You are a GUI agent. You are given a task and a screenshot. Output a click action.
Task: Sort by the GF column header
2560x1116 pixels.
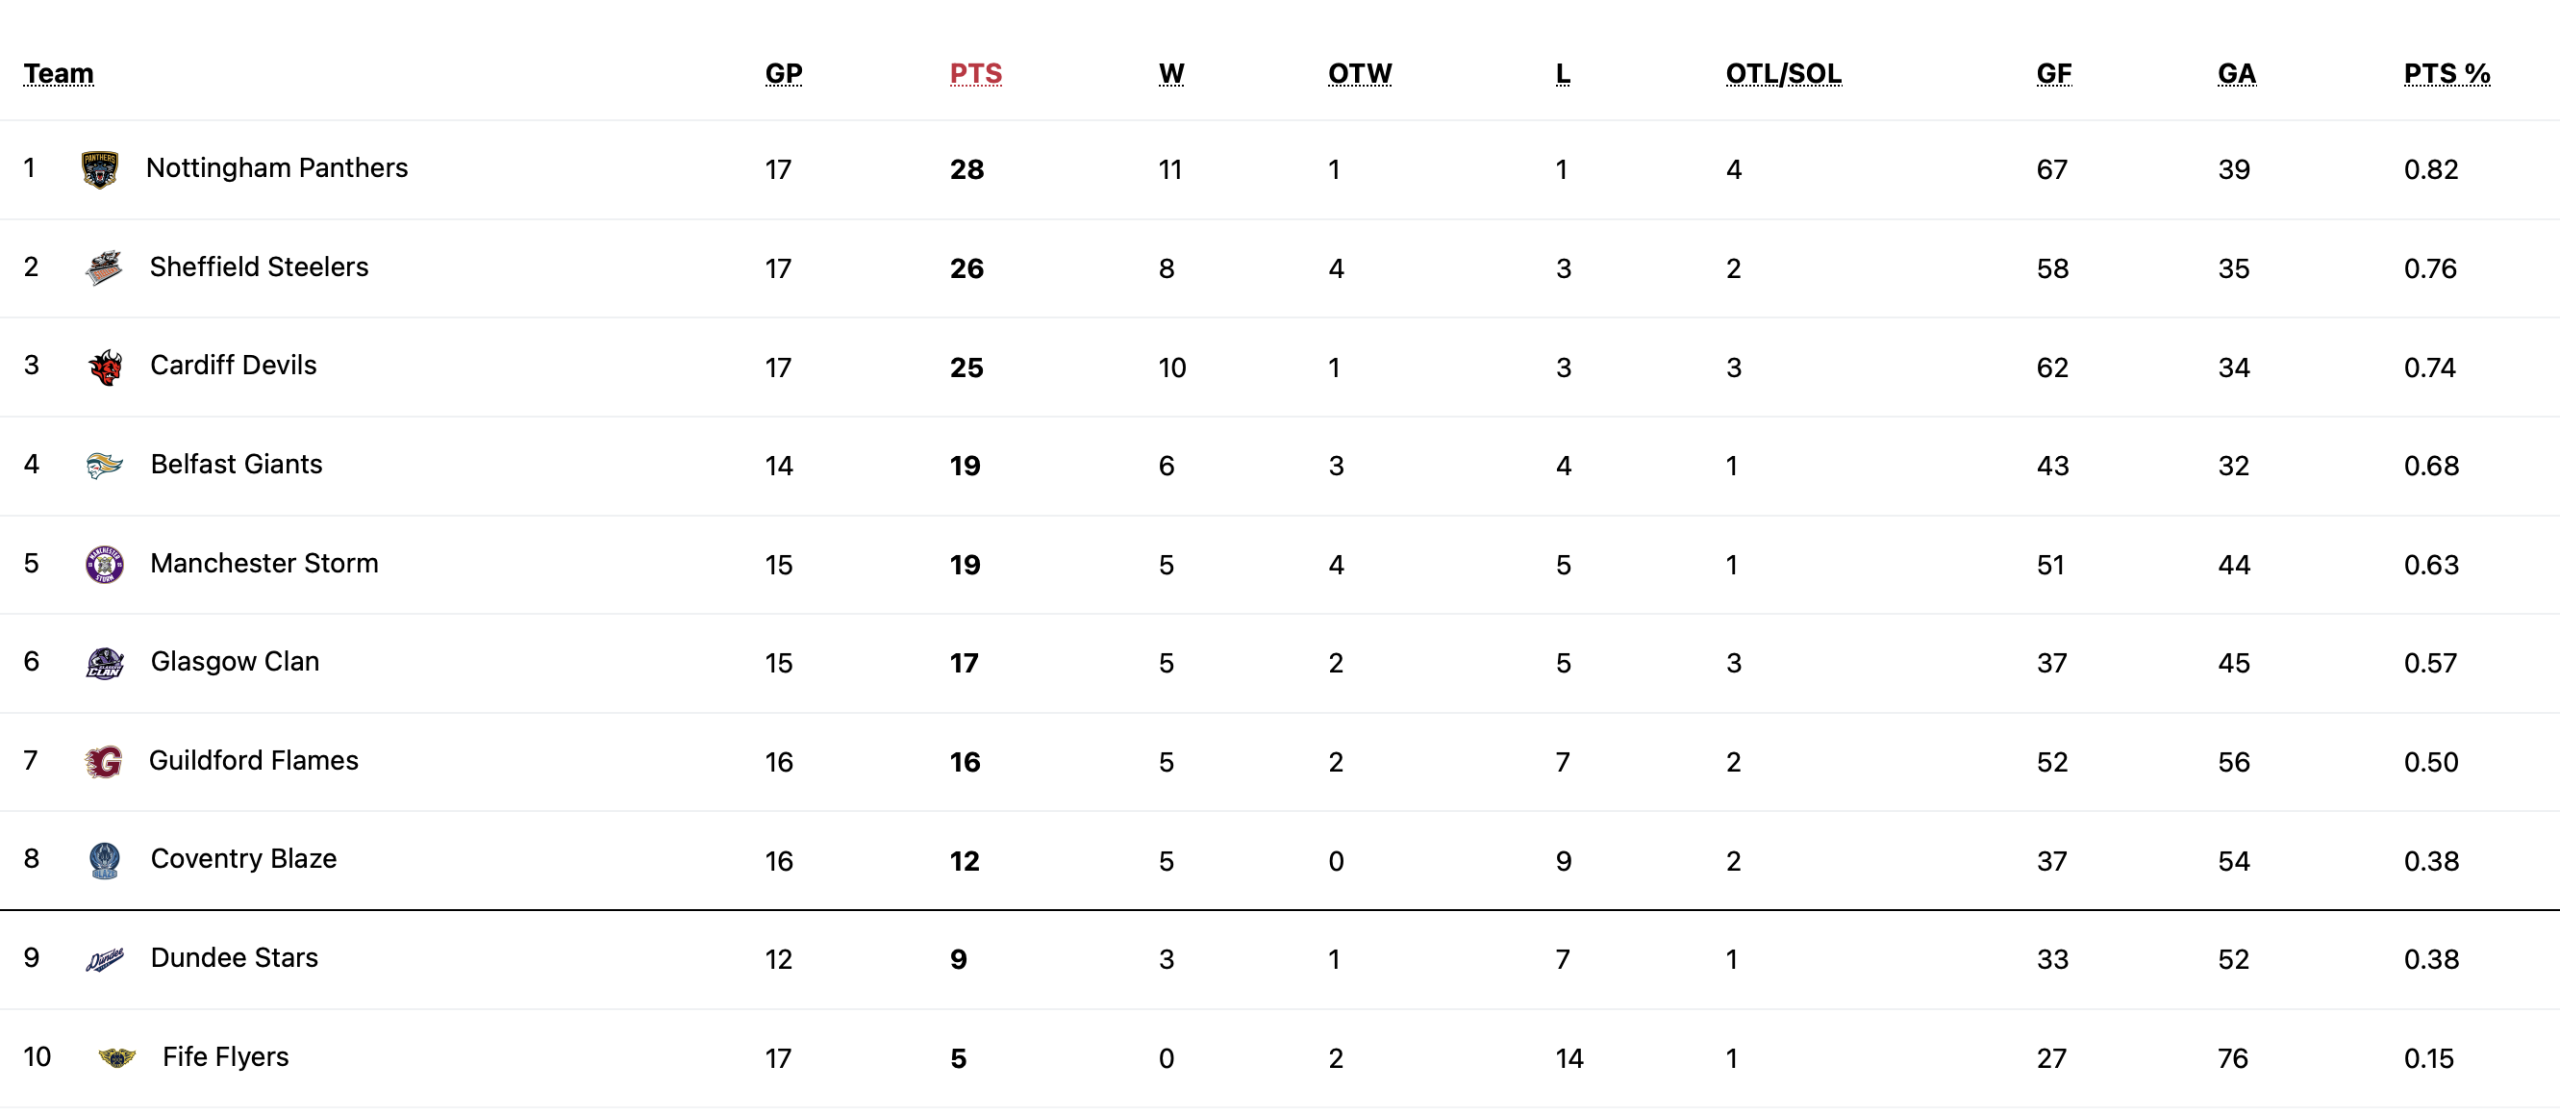[x=2053, y=74]
